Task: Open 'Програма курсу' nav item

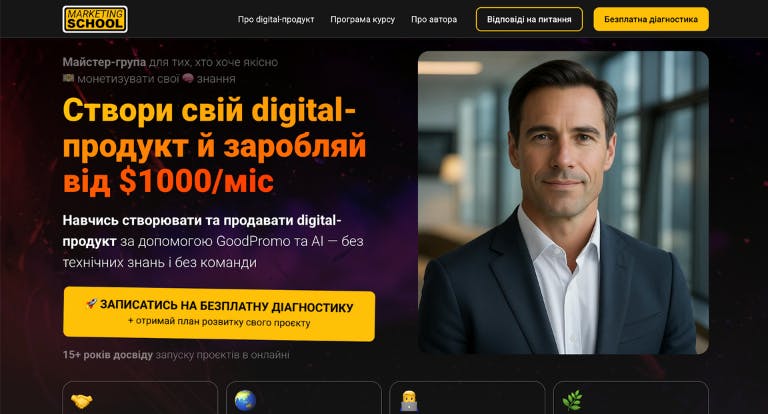Action: [x=362, y=20]
